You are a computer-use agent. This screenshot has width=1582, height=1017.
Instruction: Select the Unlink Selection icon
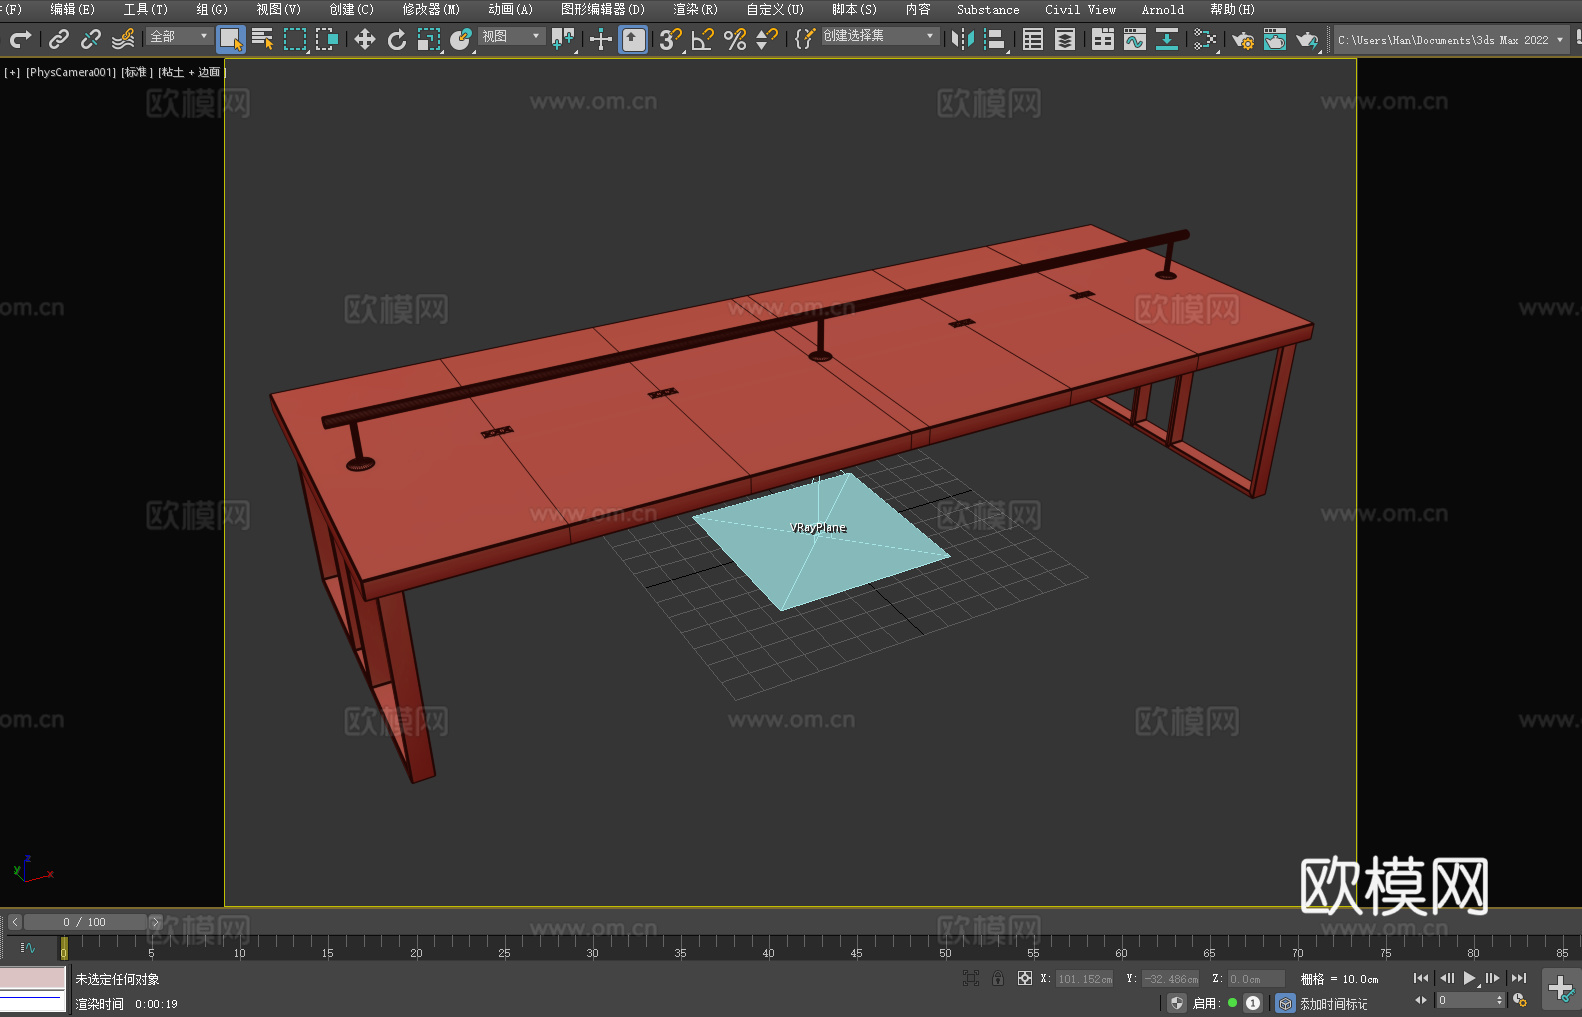(x=91, y=39)
